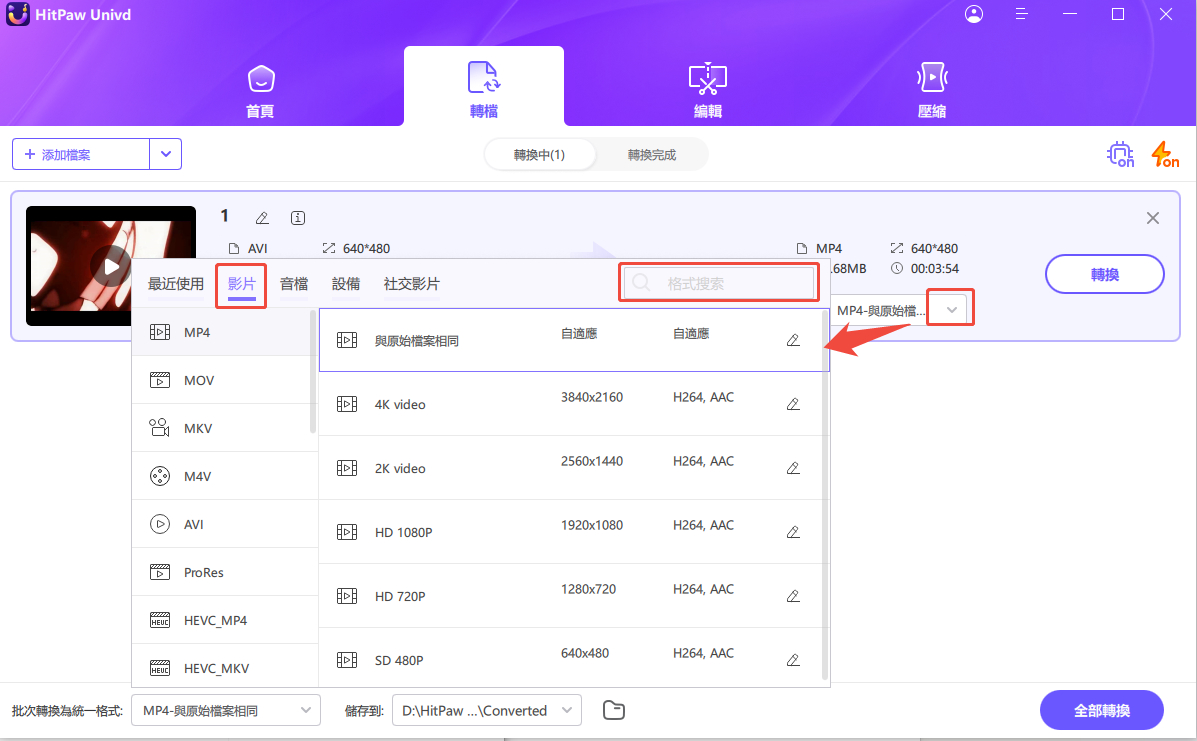This screenshot has height=741, width=1197.
Task: Open batch format MP4-與原始檔案相同 dropdown
Action: click(x=226, y=710)
